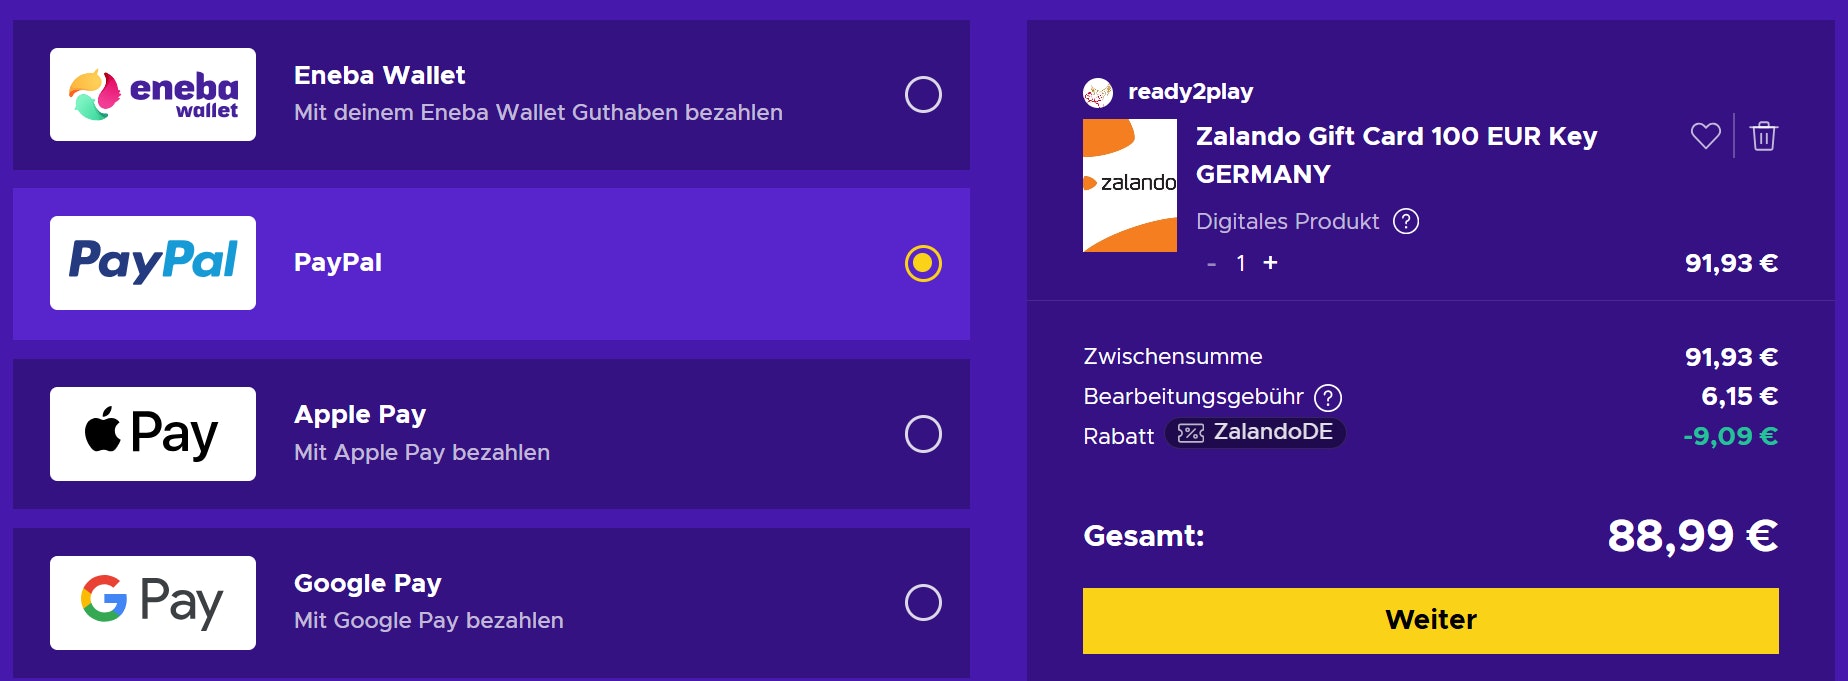The image size is (1848, 681).
Task: Click the Google Pay icon
Action: coord(152,602)
